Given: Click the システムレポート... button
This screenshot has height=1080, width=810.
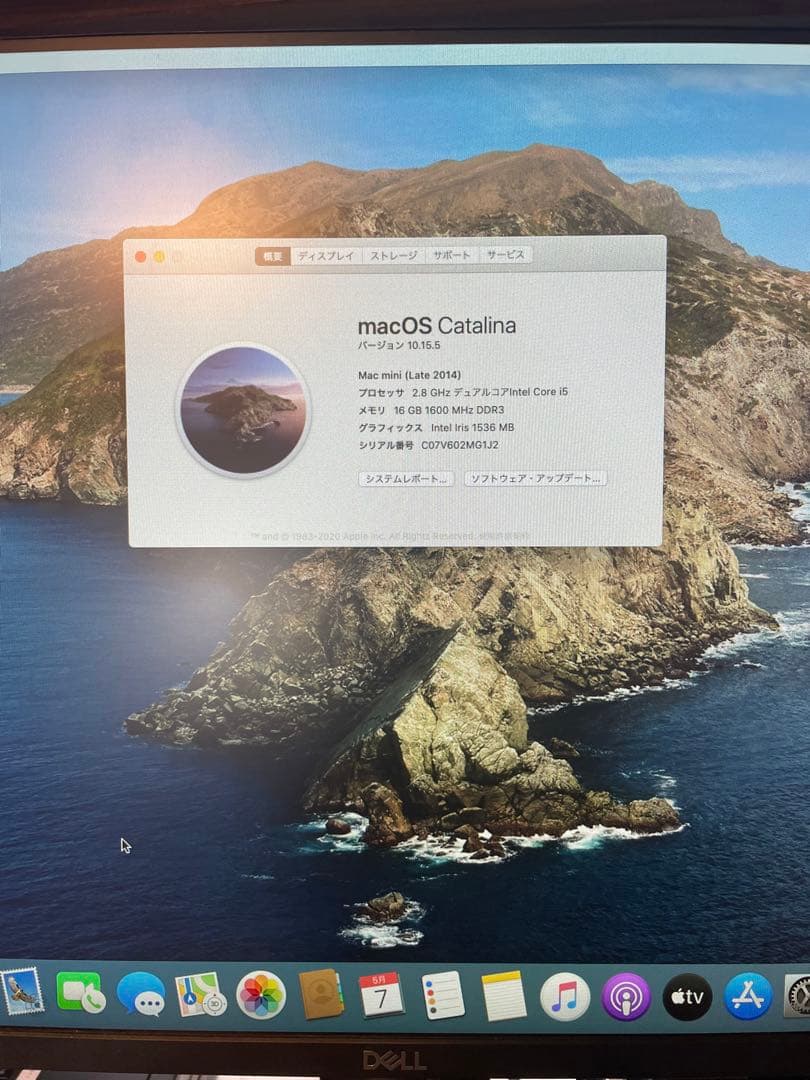Looking at the screenshot, I should [x=406, y=479].
